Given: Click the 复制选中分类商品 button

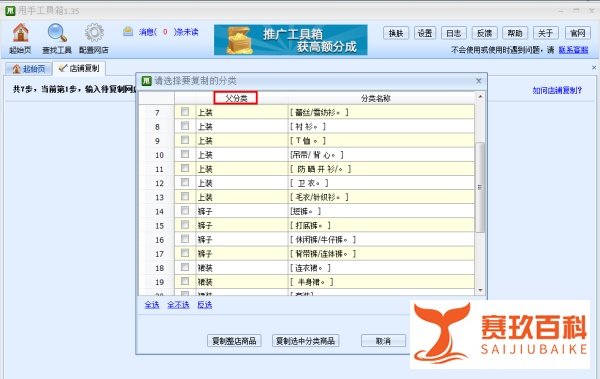Looking at the screenshot, I should (x=305, y=341).
